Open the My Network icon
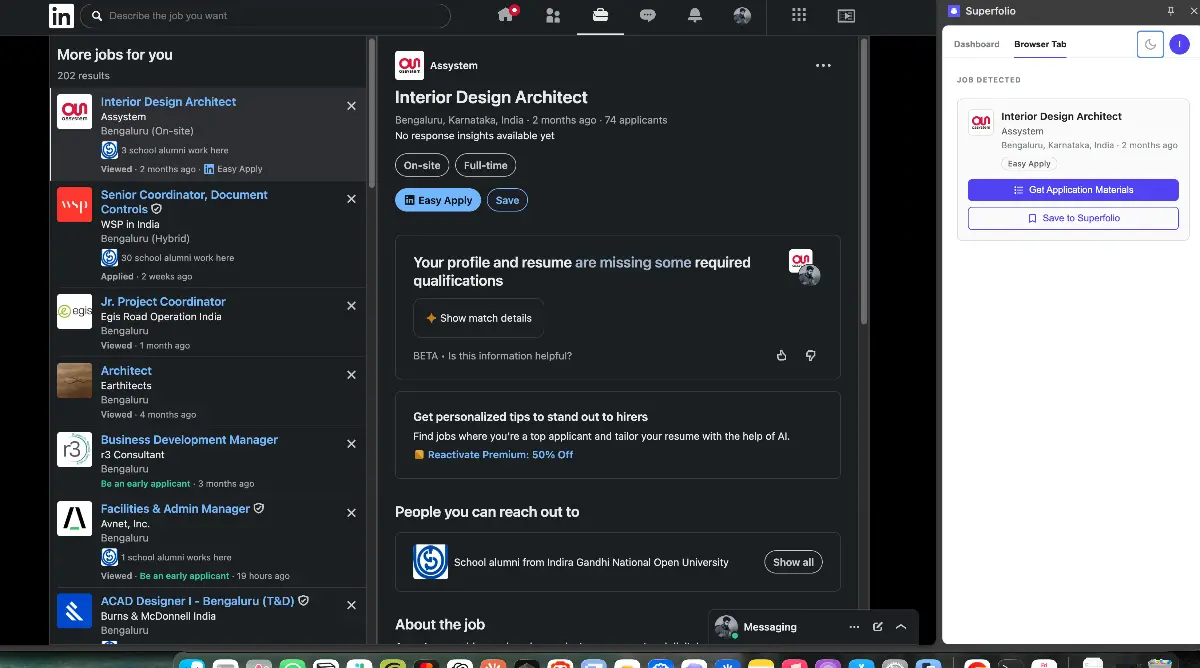This screenshot has height=668, width=1200. click(x=553, y=15)
